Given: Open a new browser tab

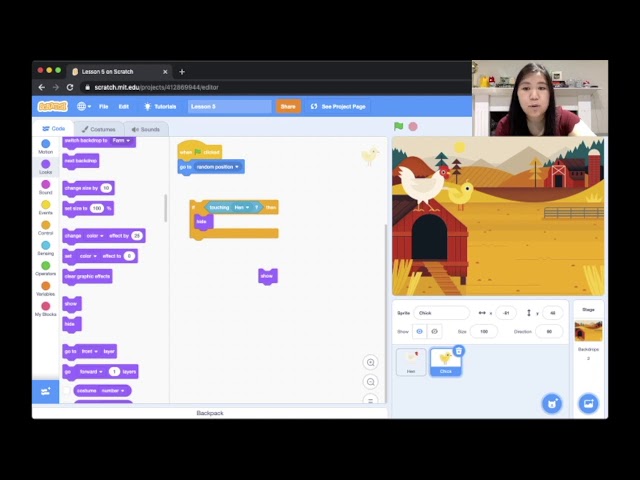Looking at the screenshot, I should pyautogui.click(x=182, y=72).
